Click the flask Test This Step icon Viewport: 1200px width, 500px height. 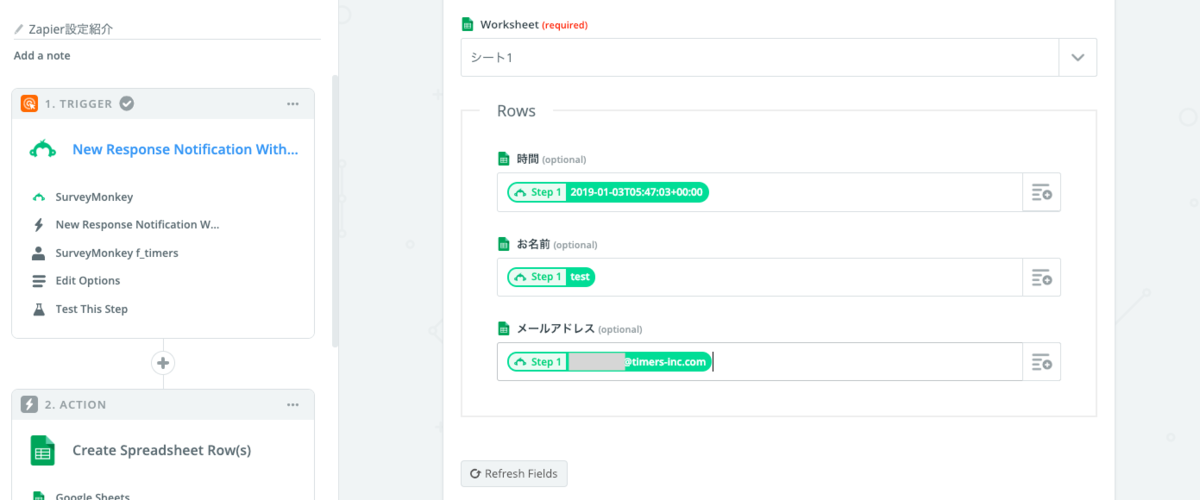[39, 309]
